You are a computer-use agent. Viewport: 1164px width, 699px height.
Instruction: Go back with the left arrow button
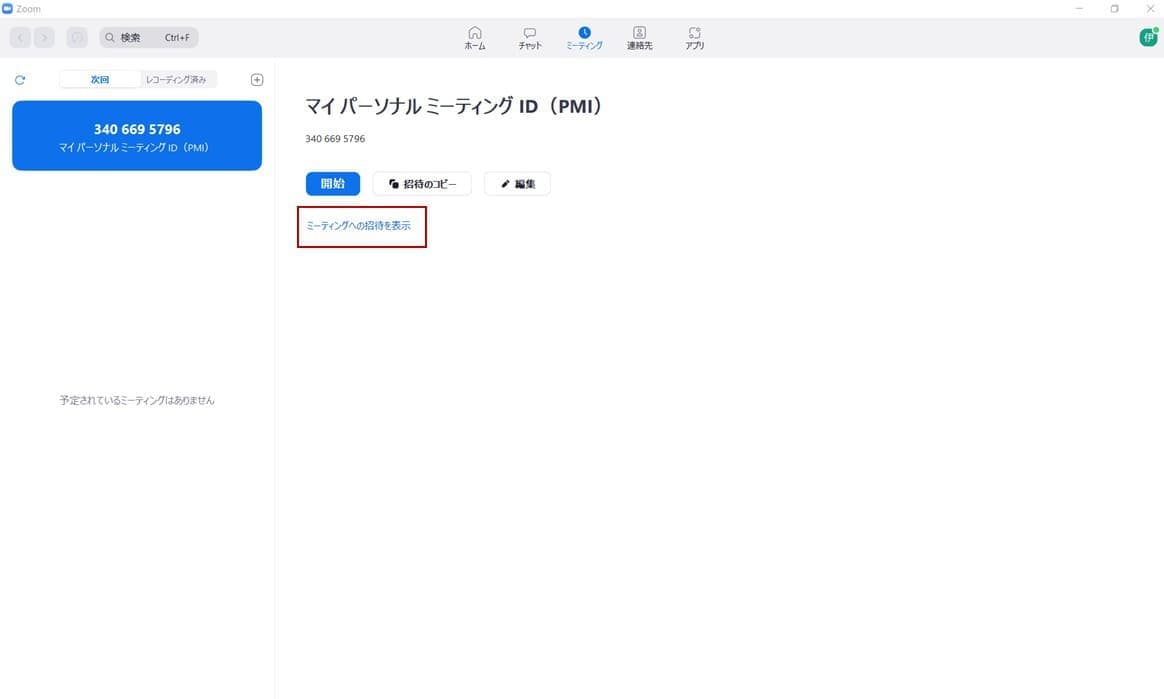click(x=20, y=38)
